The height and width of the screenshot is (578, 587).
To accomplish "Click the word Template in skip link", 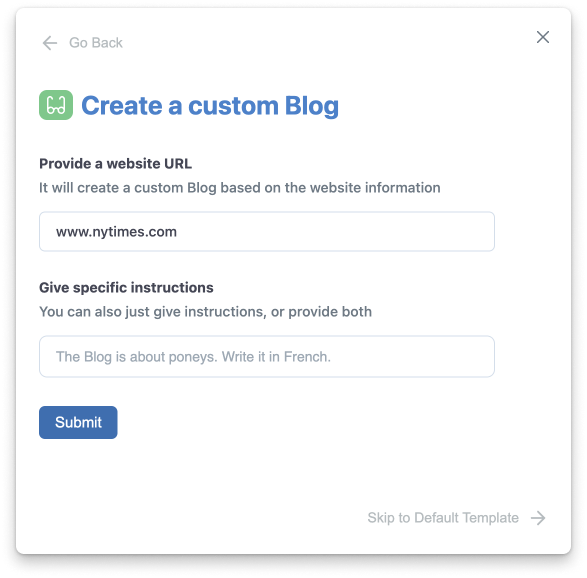I will 491,518.
